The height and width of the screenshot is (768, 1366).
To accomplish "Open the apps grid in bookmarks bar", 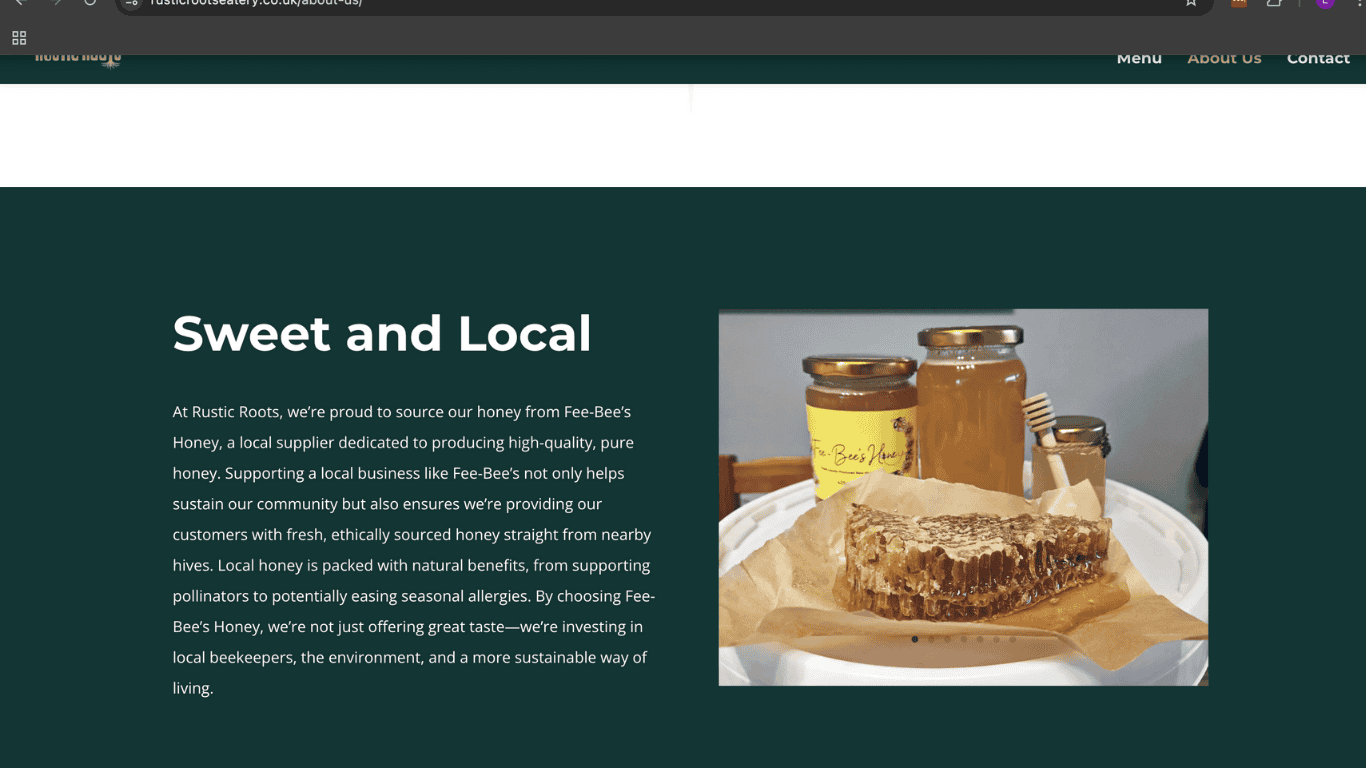I will [19, 38].
